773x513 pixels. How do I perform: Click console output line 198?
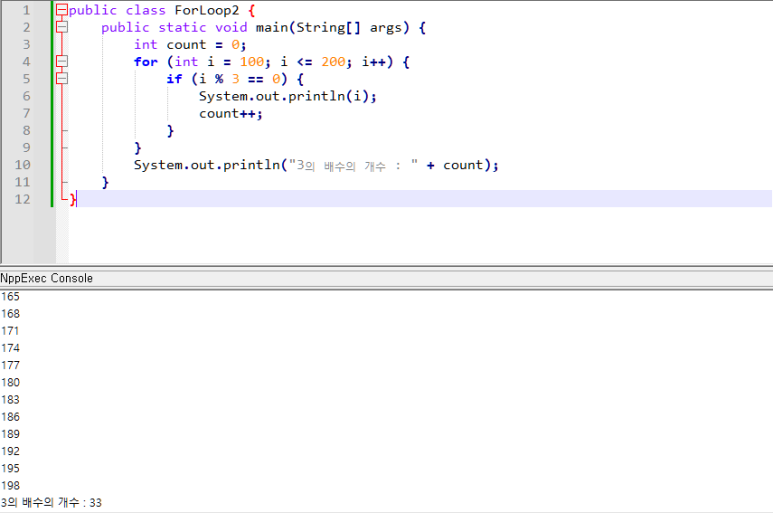(10, 486)
